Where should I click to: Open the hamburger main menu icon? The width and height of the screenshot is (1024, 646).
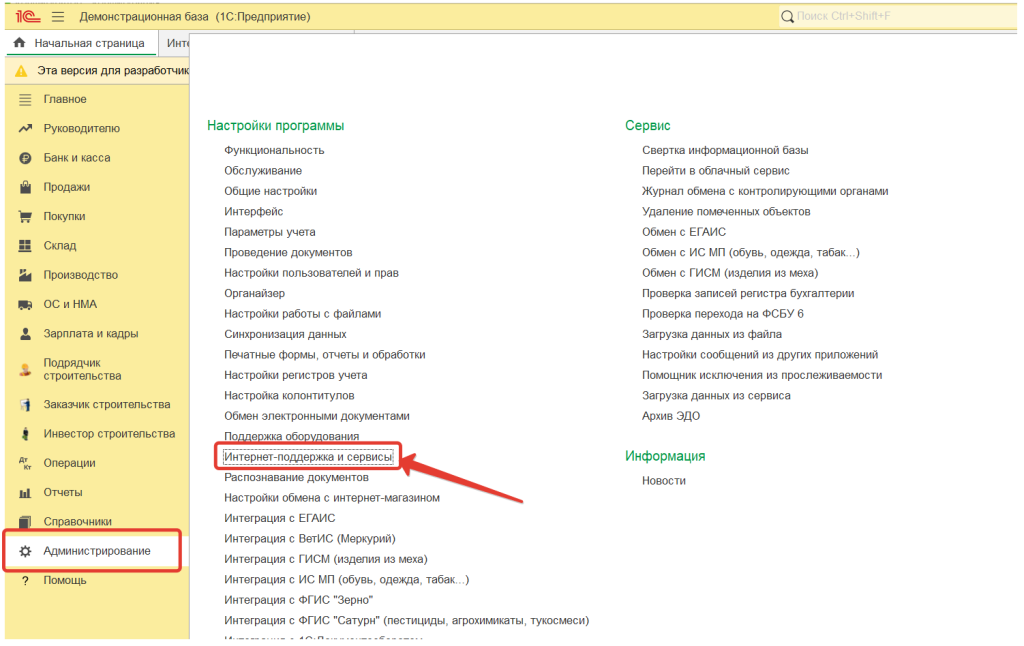pos(58,17)
